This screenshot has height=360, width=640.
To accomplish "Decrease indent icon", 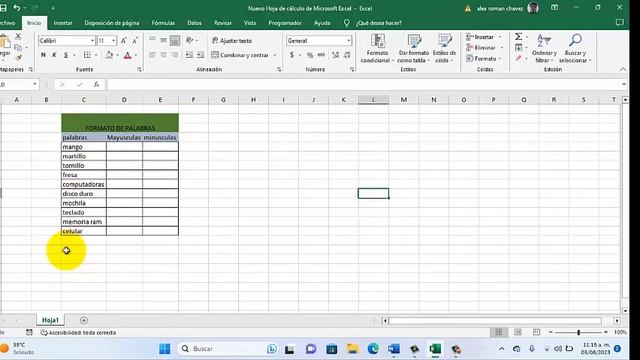I will pos(189,55).
